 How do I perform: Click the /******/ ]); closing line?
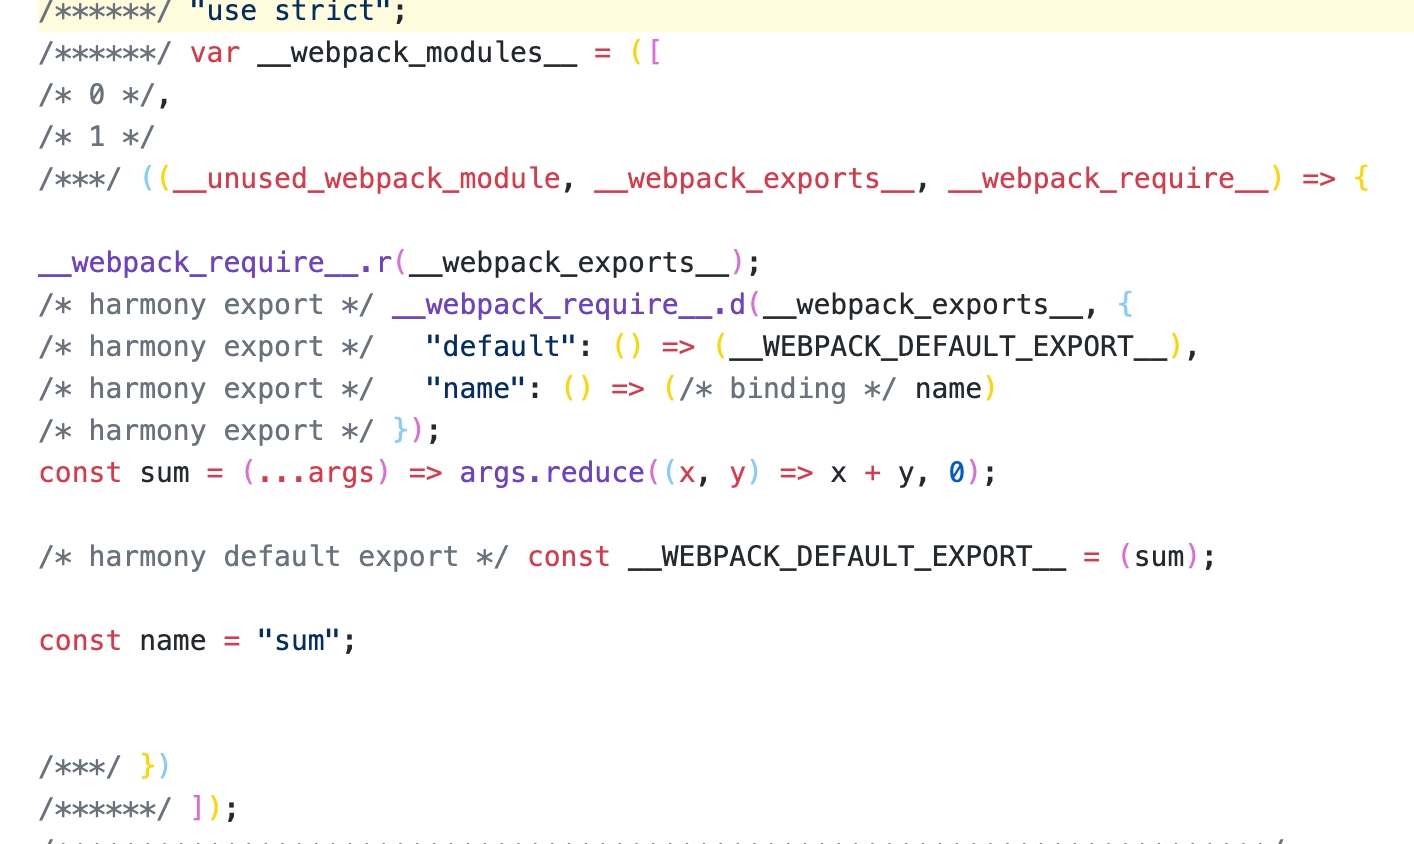139,808
